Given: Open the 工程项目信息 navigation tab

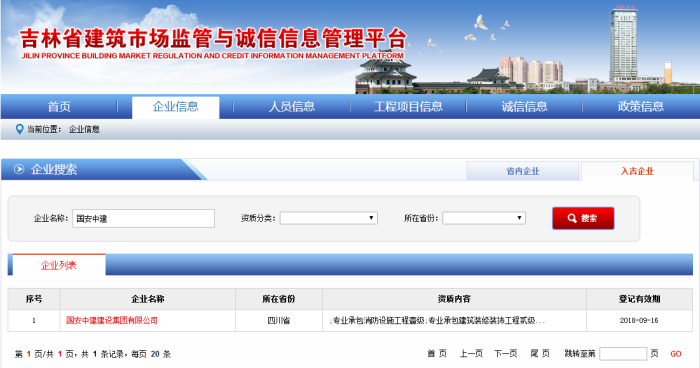Looking at the screenshot, I should (x=408, y=106).
